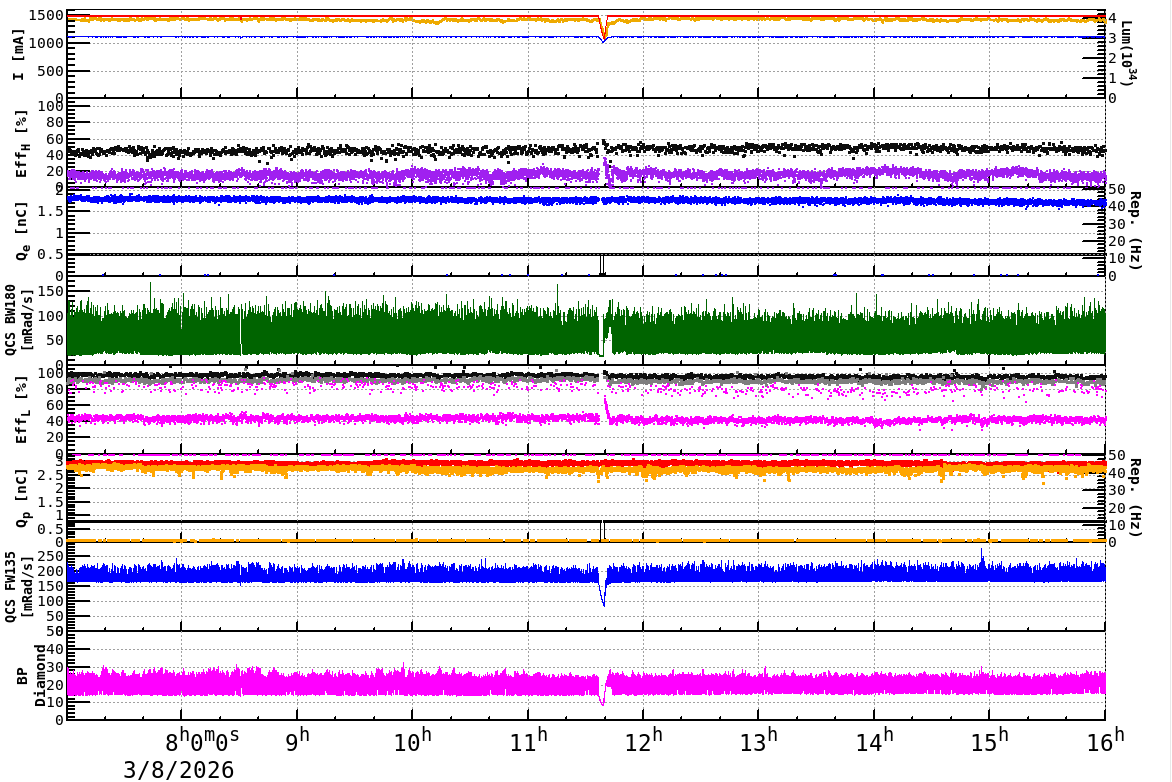Screen dimensions: 1172x782
Task: Click the Q_e [nC] axis title
Action: pyautogui.click(x=21, y=231)
